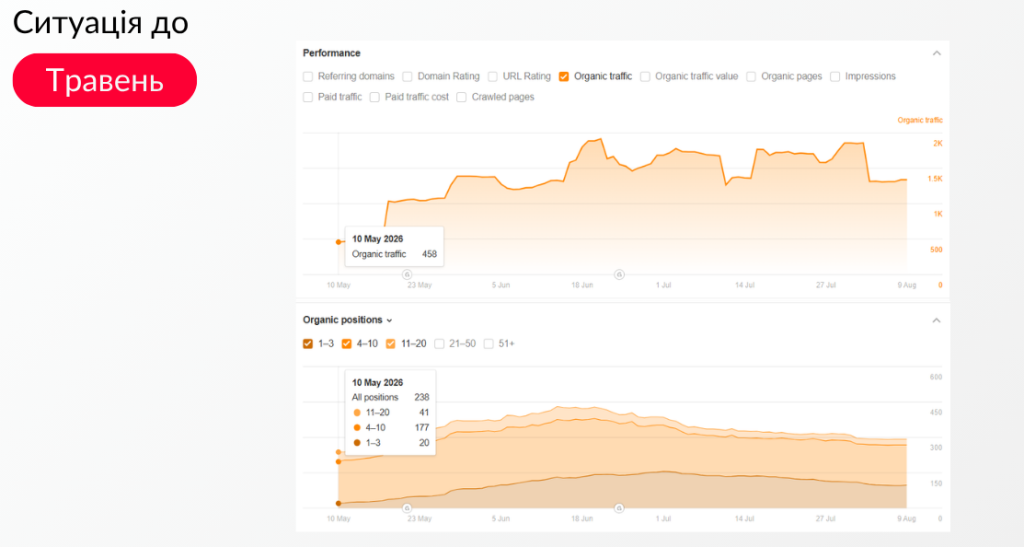
Task: Click the '11–20 41' tooltip row
Action: (391, 413)
